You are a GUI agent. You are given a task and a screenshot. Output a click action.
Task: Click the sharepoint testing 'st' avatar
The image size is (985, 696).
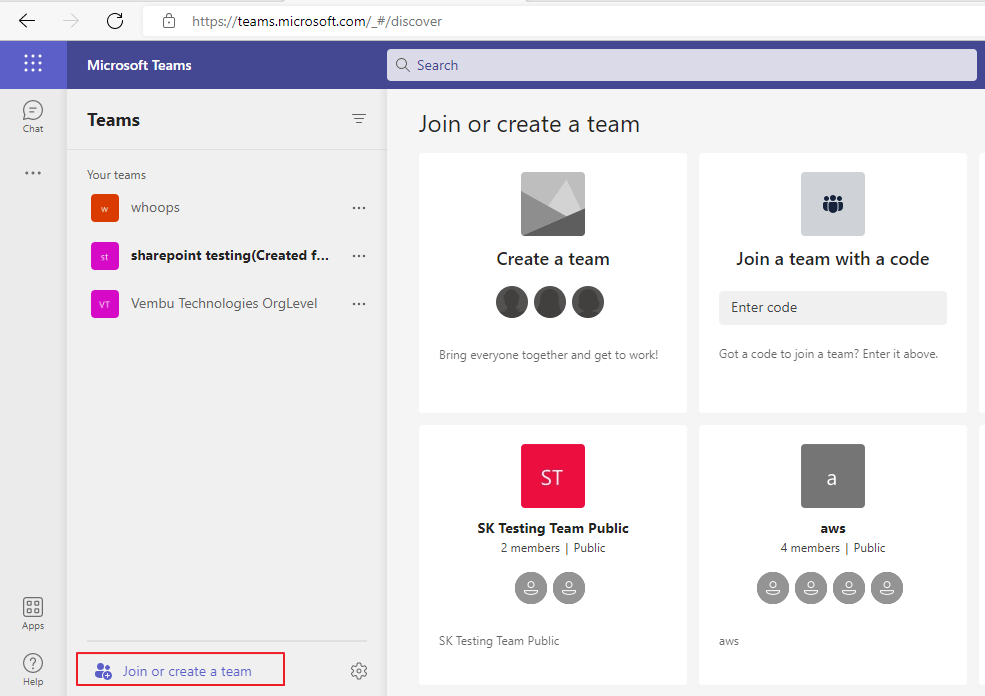point(105,256)
